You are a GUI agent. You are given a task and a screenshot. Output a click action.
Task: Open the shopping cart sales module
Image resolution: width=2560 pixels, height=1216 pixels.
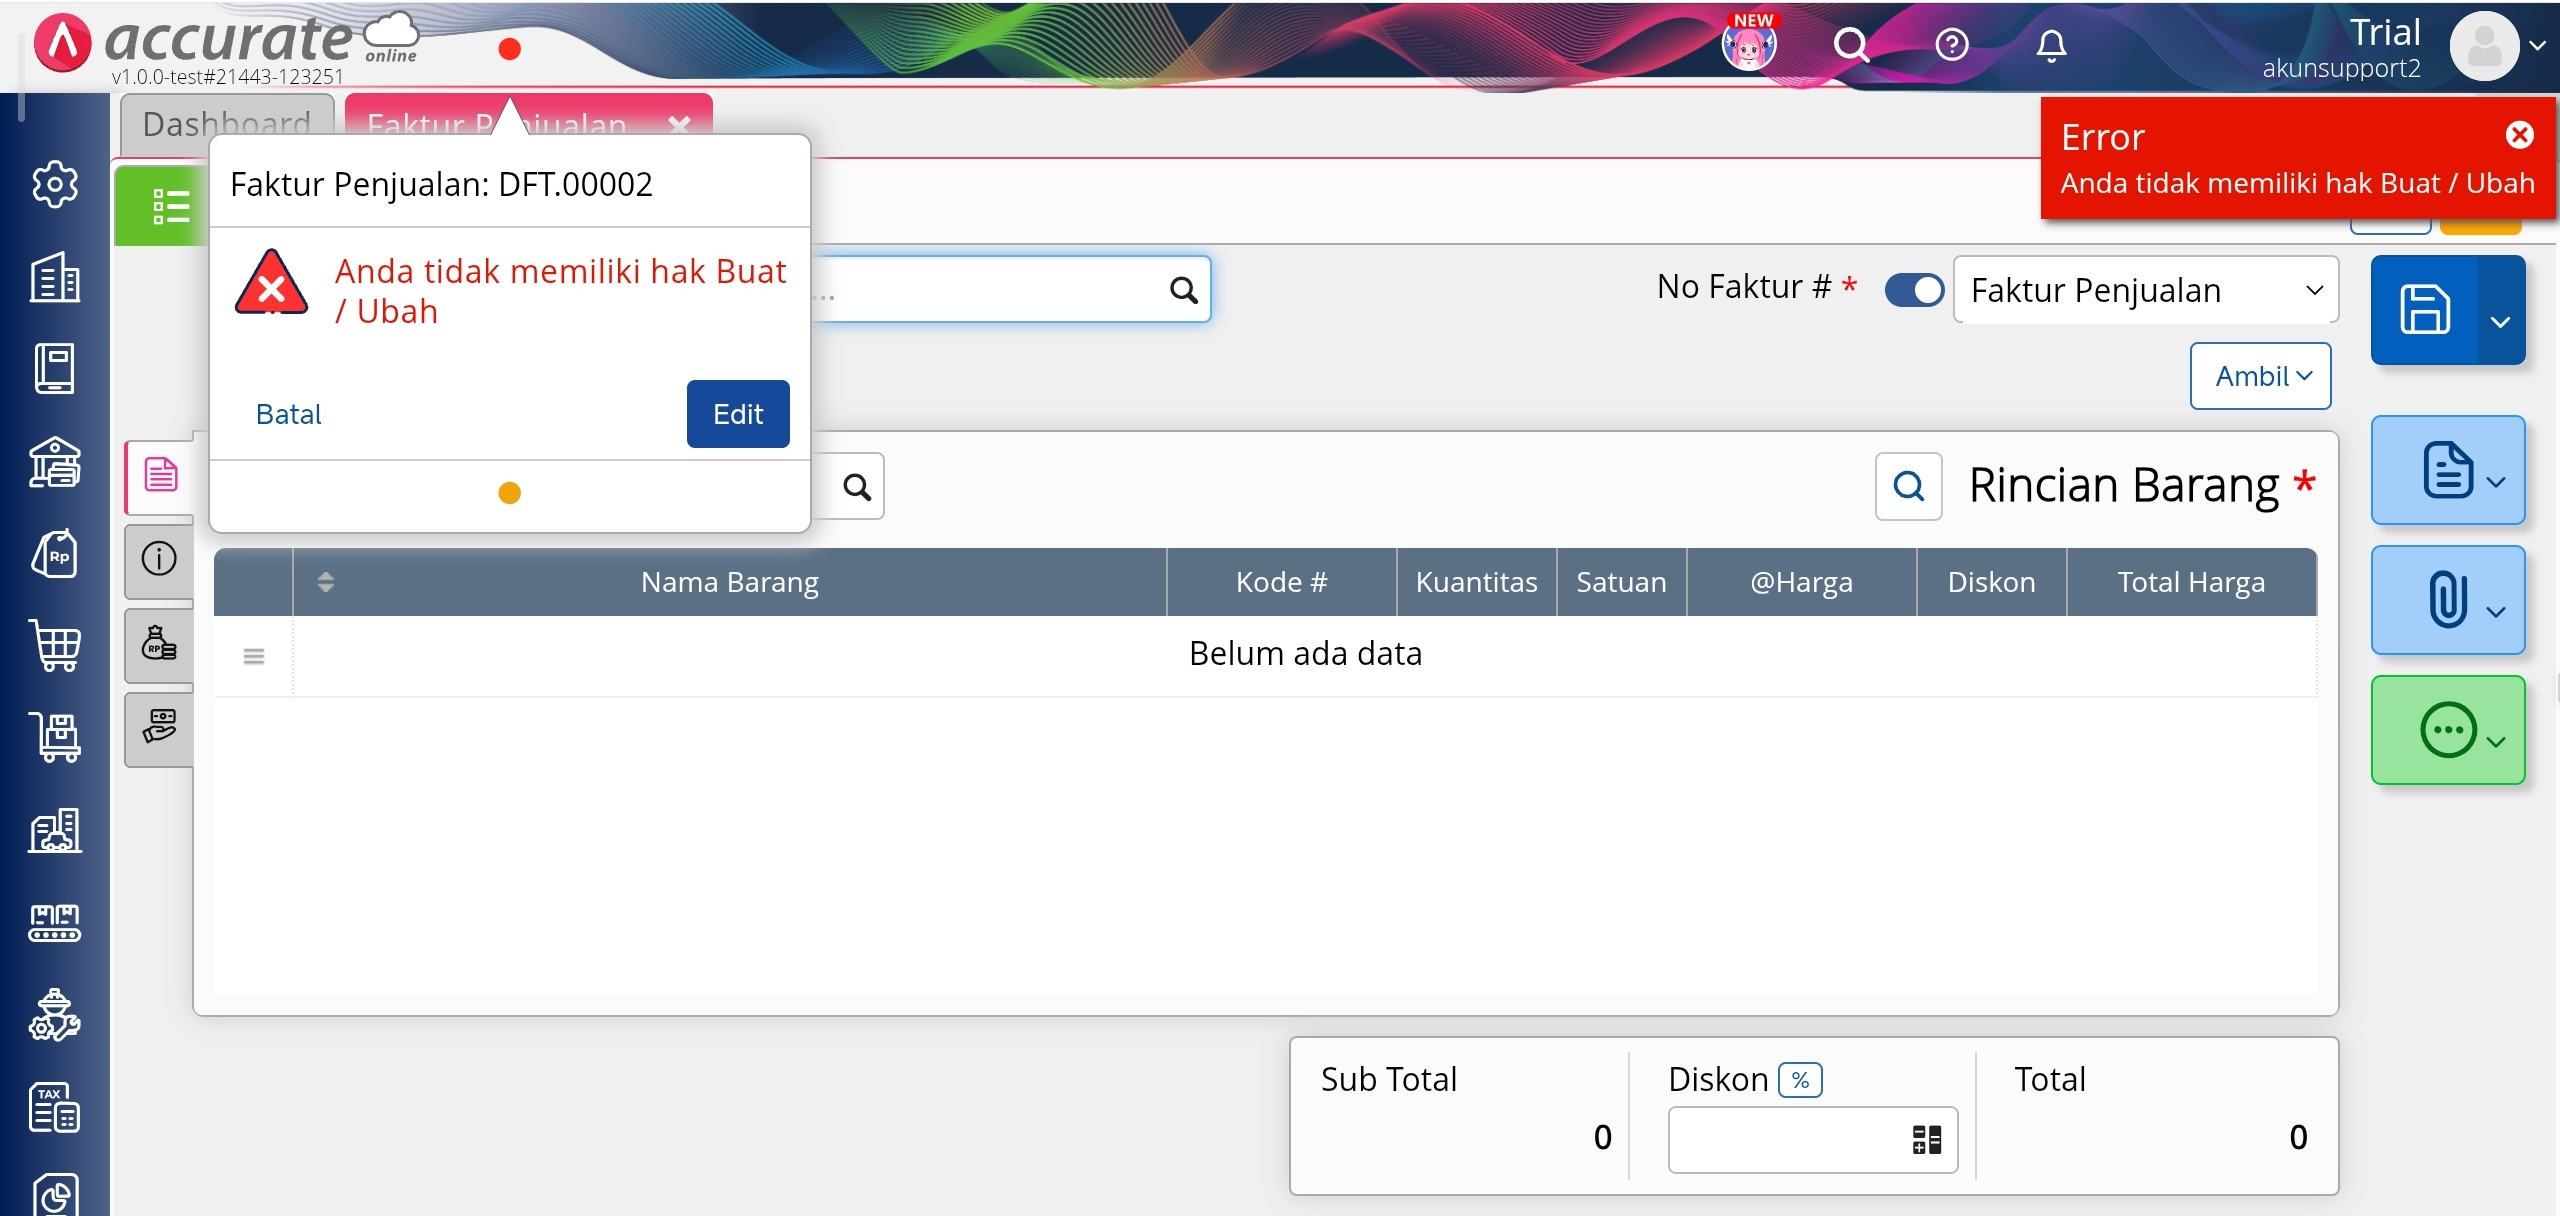55,646
